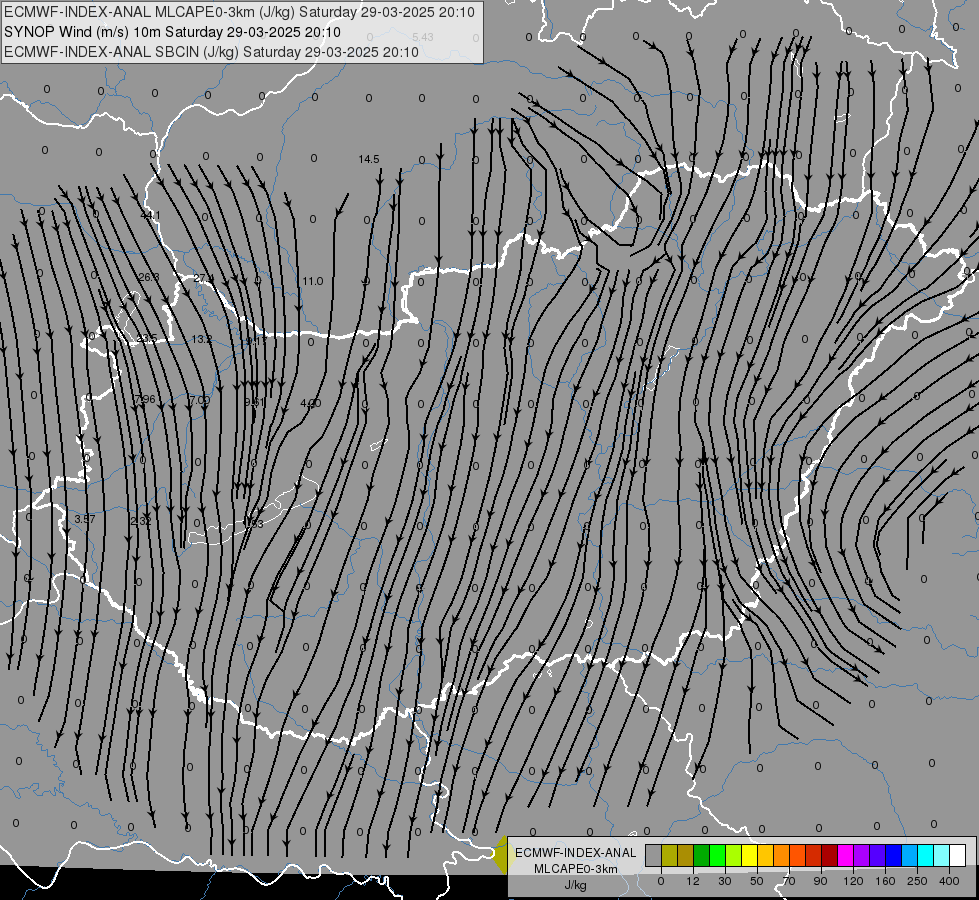The height and width of the screenshot is (900, 979).
Task: Pick the white swatch ending the colorbar
Action: point(957,855)
